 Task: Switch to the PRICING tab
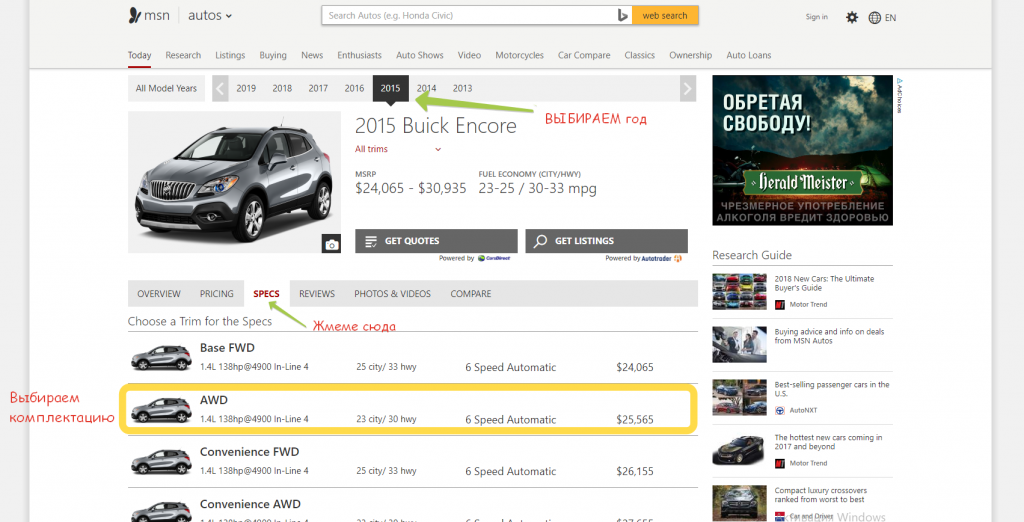(x=216, y=294)
